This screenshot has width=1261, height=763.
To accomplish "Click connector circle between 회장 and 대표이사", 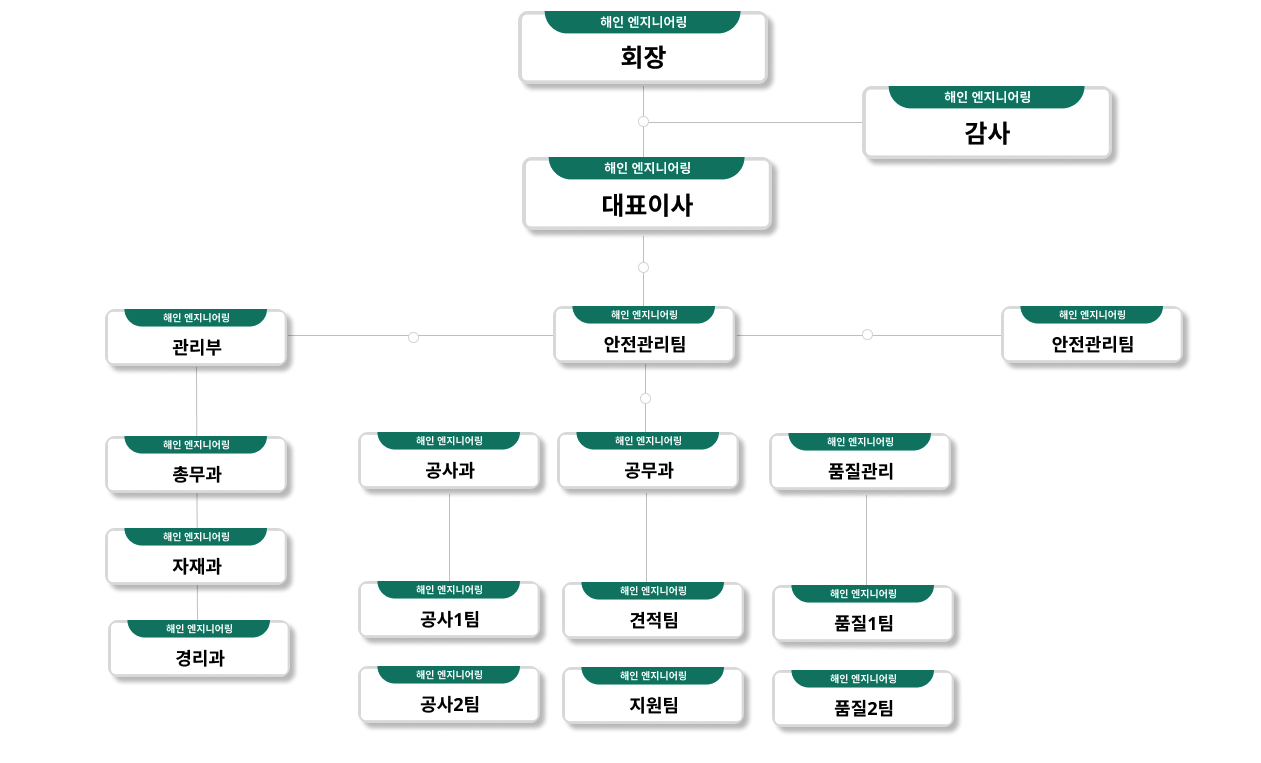I will click(x=643, y=121).
